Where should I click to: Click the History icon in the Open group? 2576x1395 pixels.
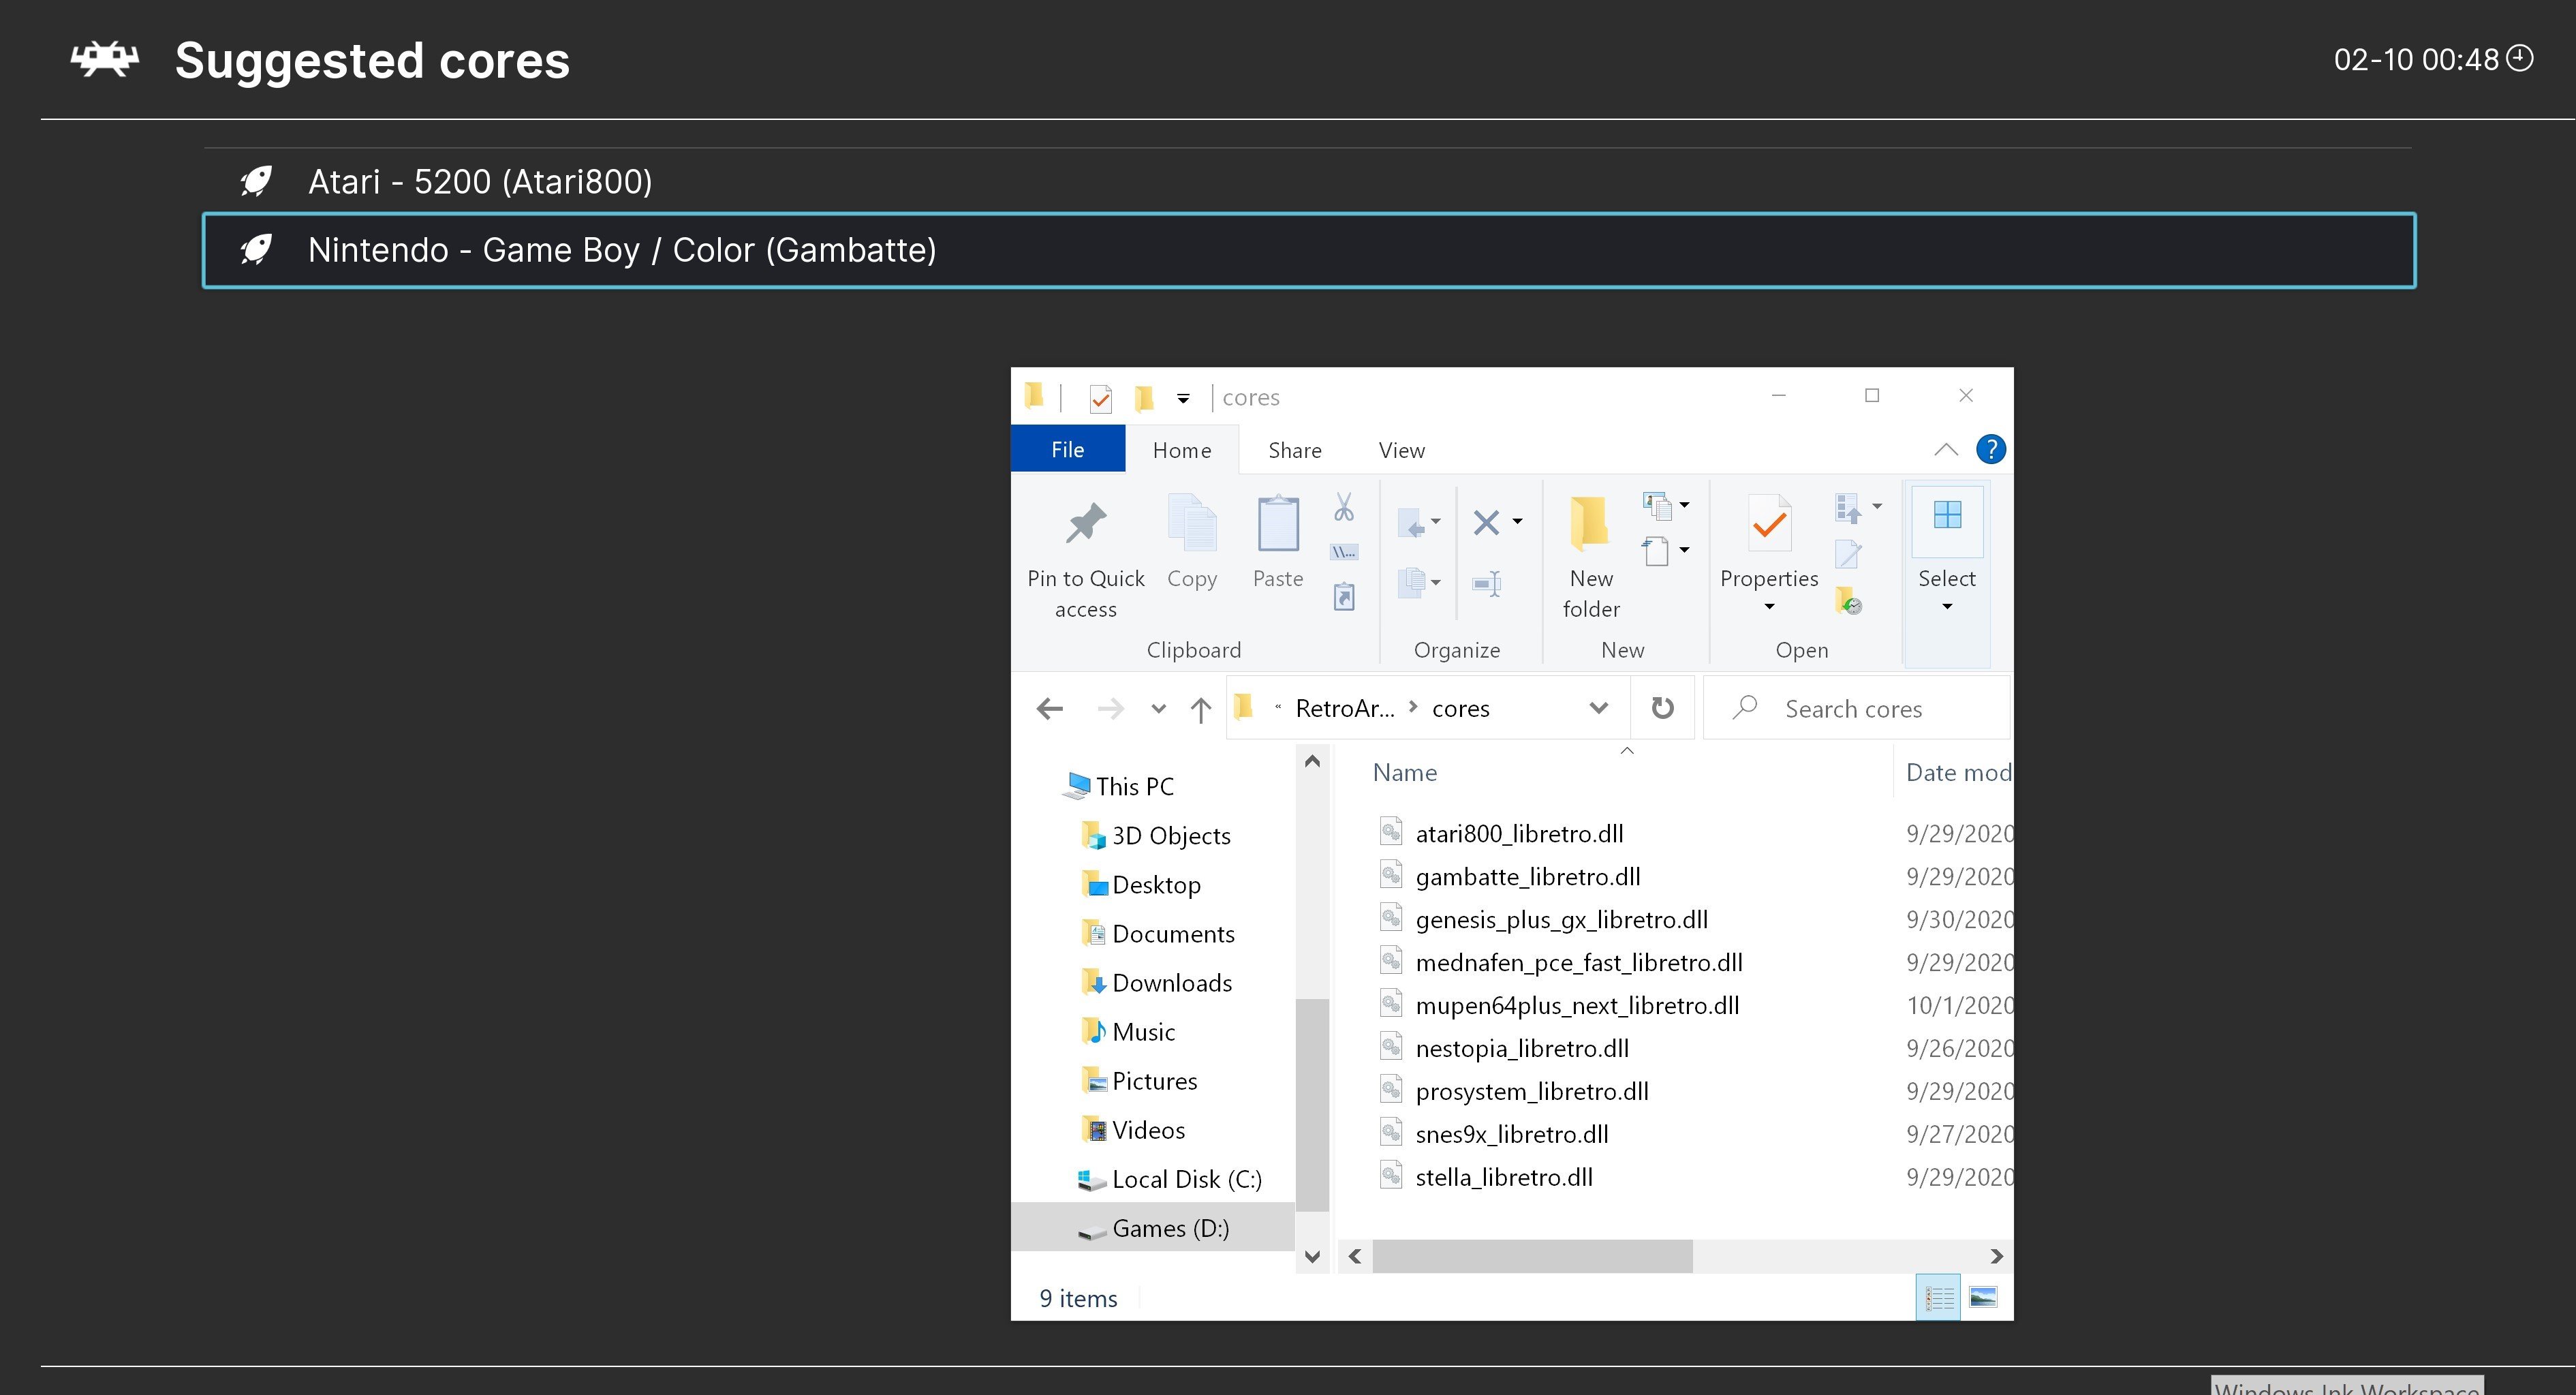coord(1848,600)
